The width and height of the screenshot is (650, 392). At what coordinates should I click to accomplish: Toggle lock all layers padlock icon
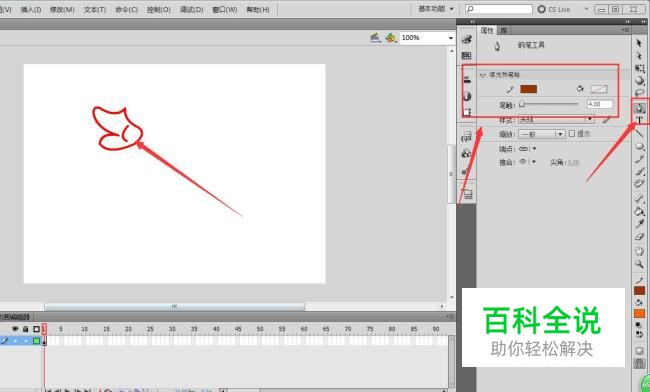click(25, 329)
